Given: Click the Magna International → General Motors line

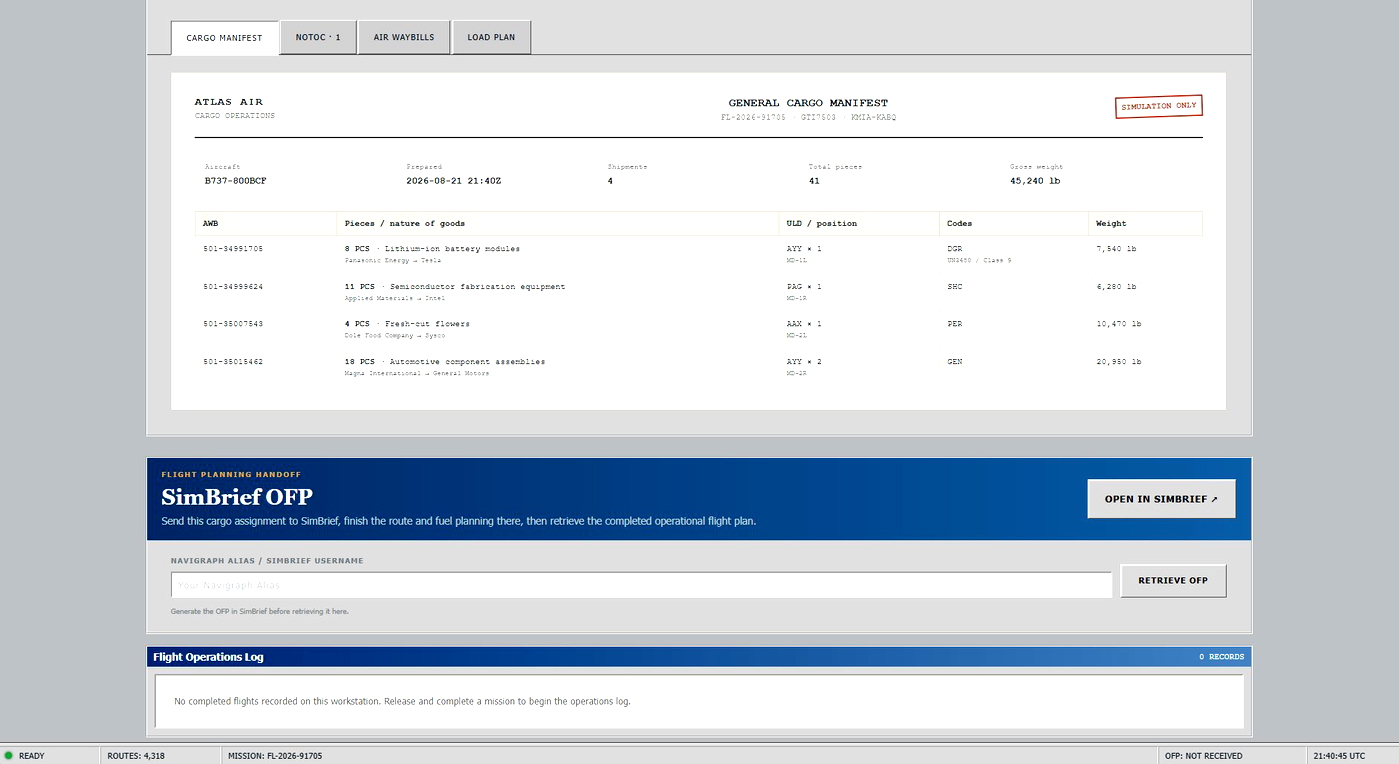Looking at the screenshot, I should (x=416, y=373).
